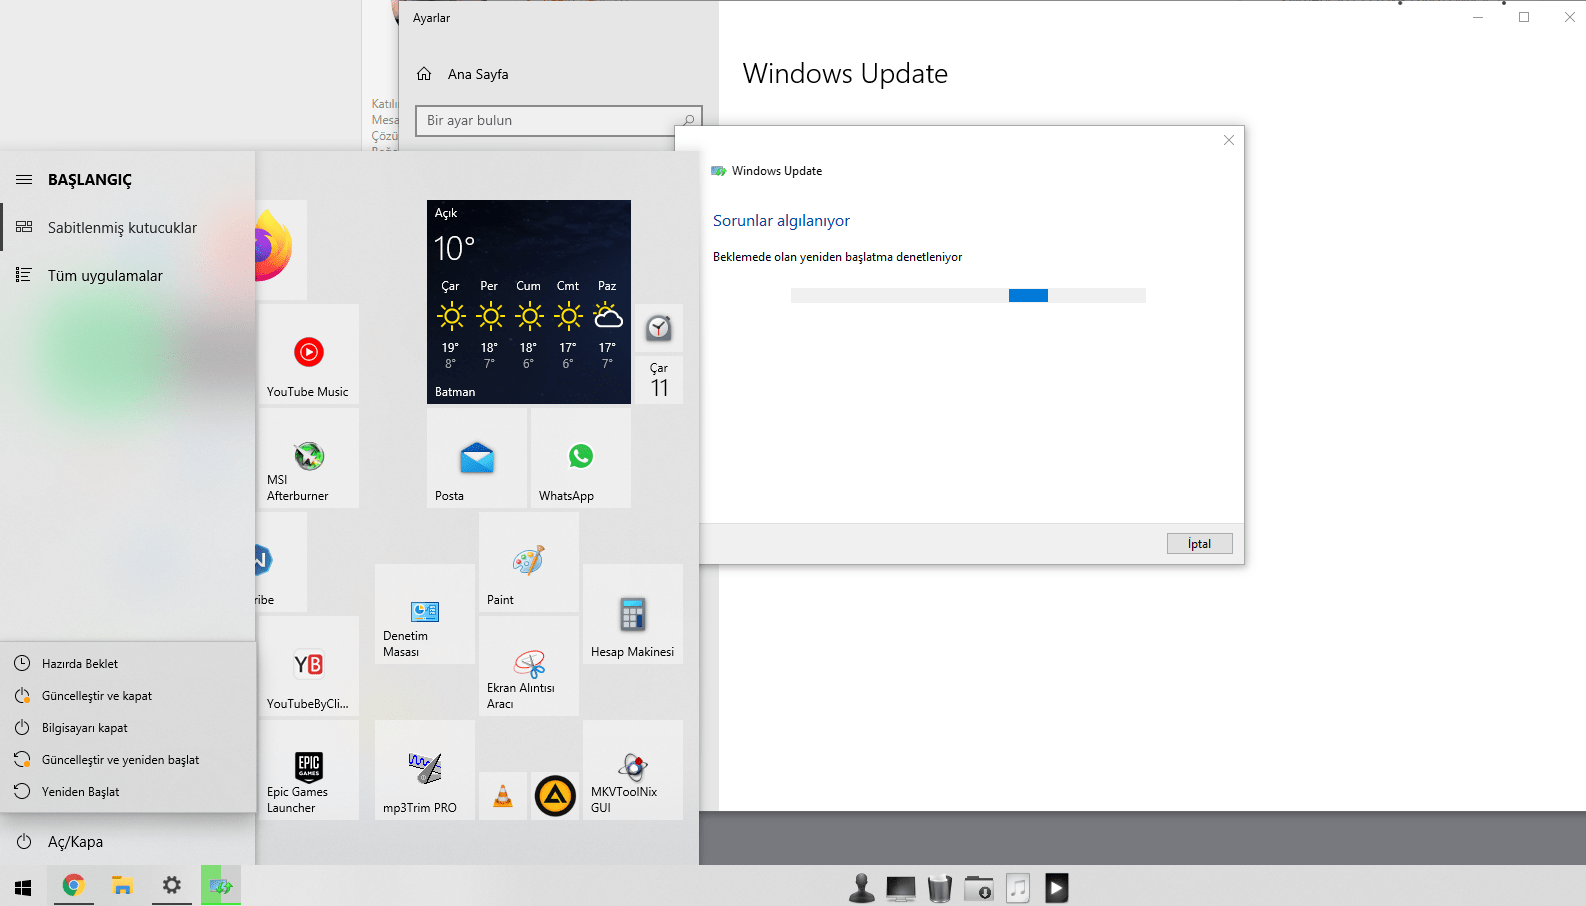The height and width of the screenshot is (906, 1586).
Task: Cancel the troubleshooter with İptal button
Action: [x=1200, y=544]
